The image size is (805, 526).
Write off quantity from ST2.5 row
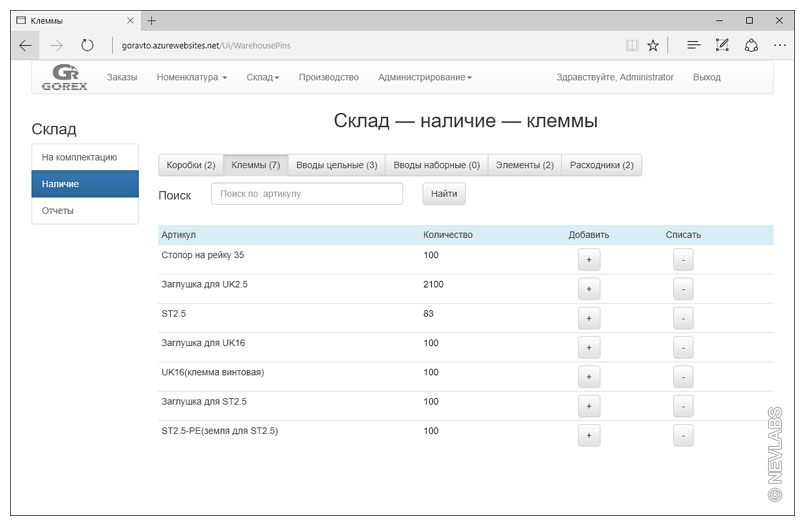click(x=683, y=319)
